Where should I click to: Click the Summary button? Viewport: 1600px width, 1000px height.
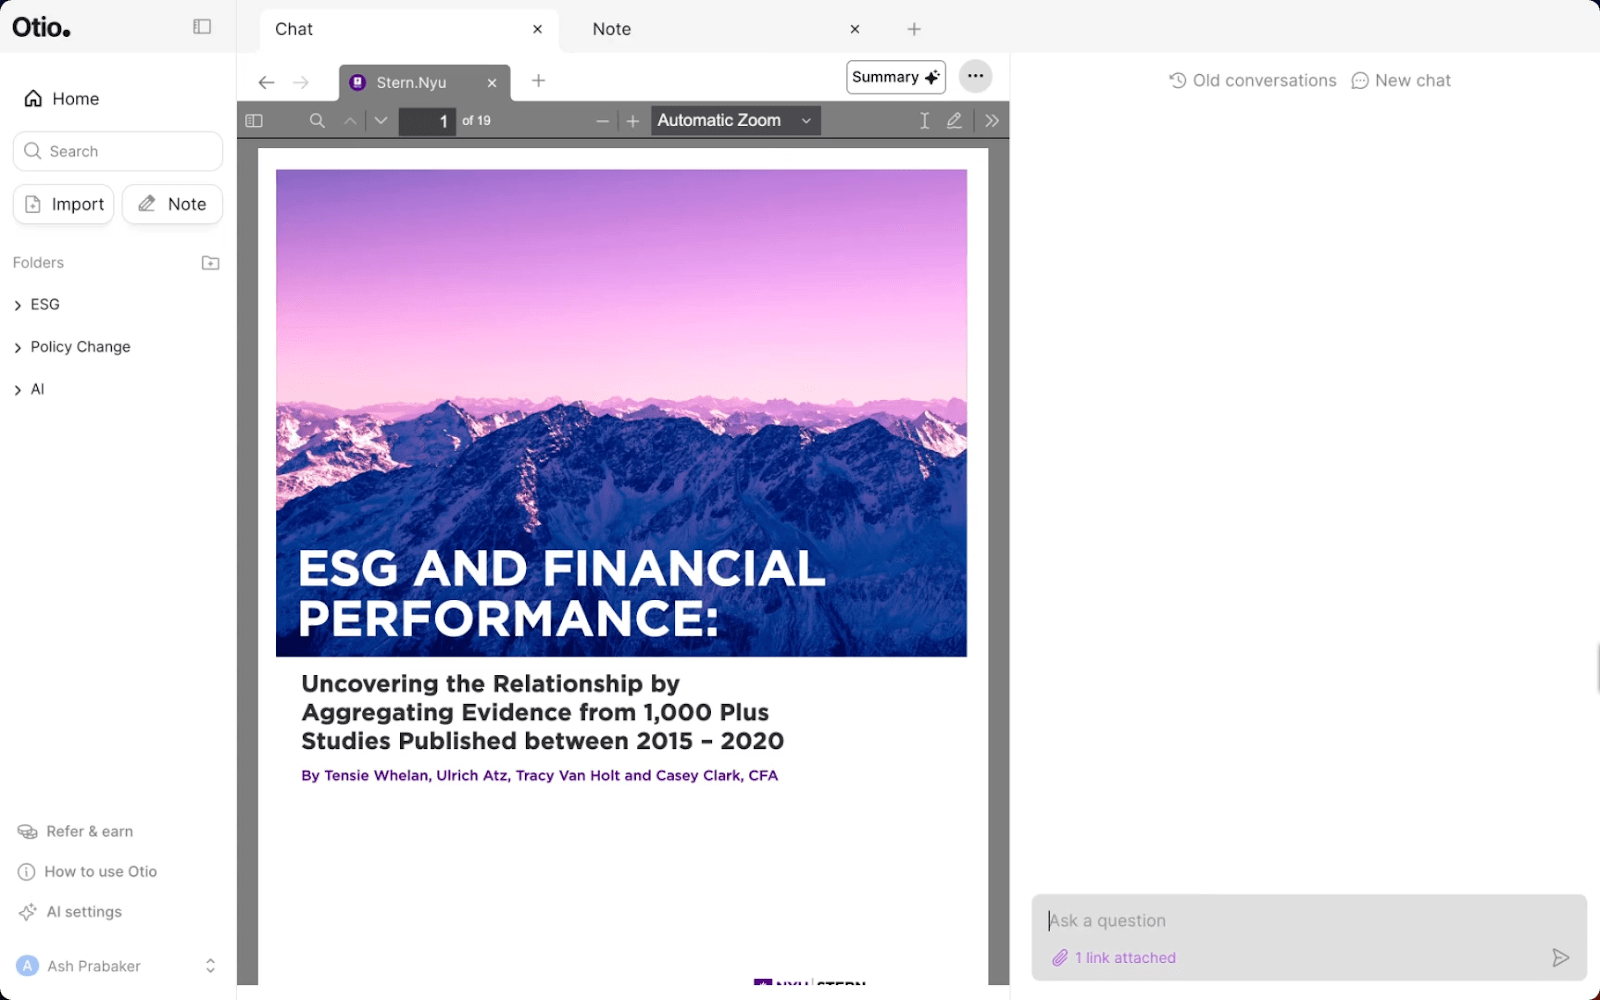tap(895, 77)
